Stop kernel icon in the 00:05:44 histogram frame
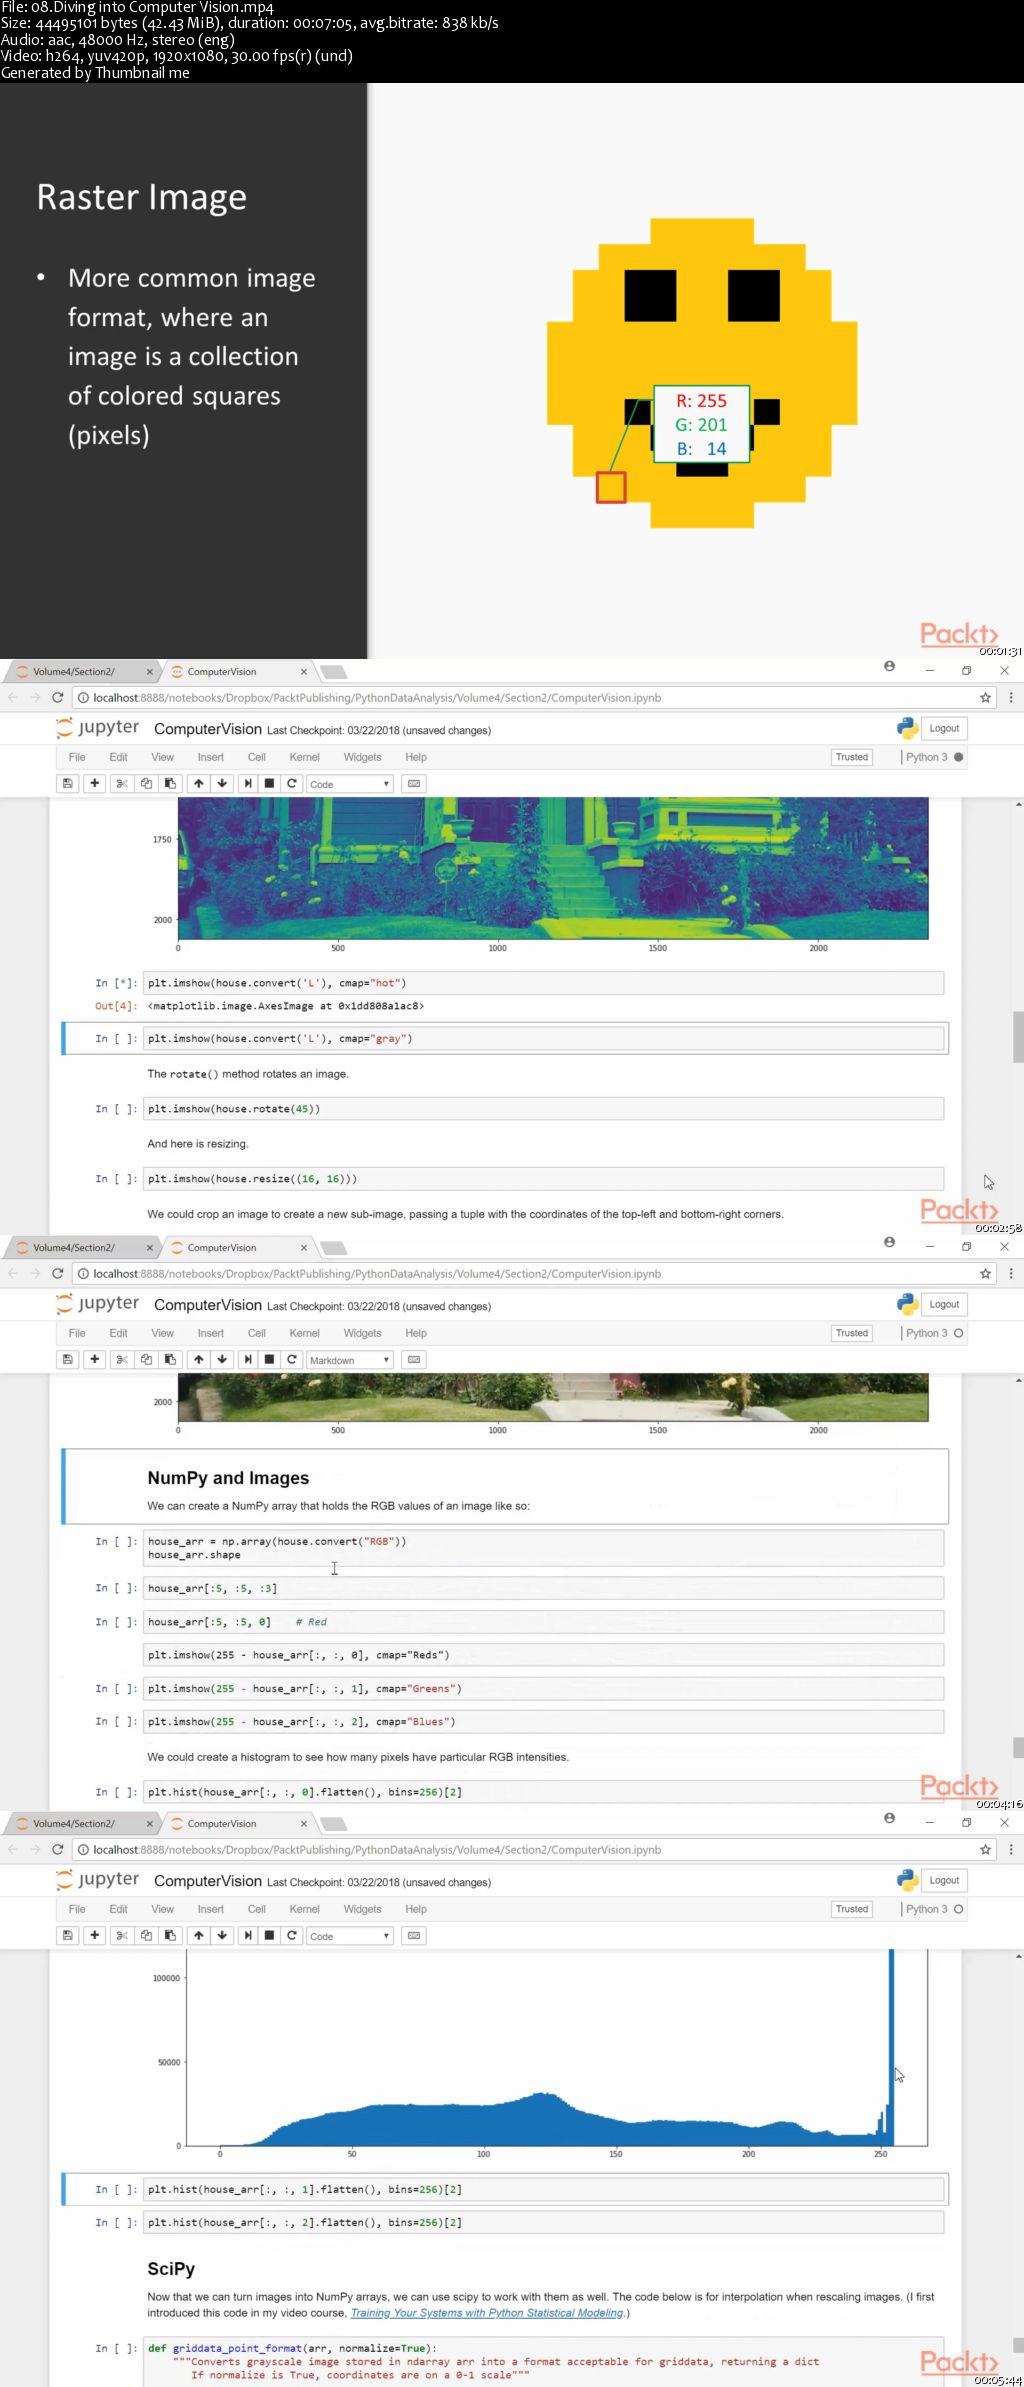This screenshot has width=1024, height=2387. click(269, 1935)
